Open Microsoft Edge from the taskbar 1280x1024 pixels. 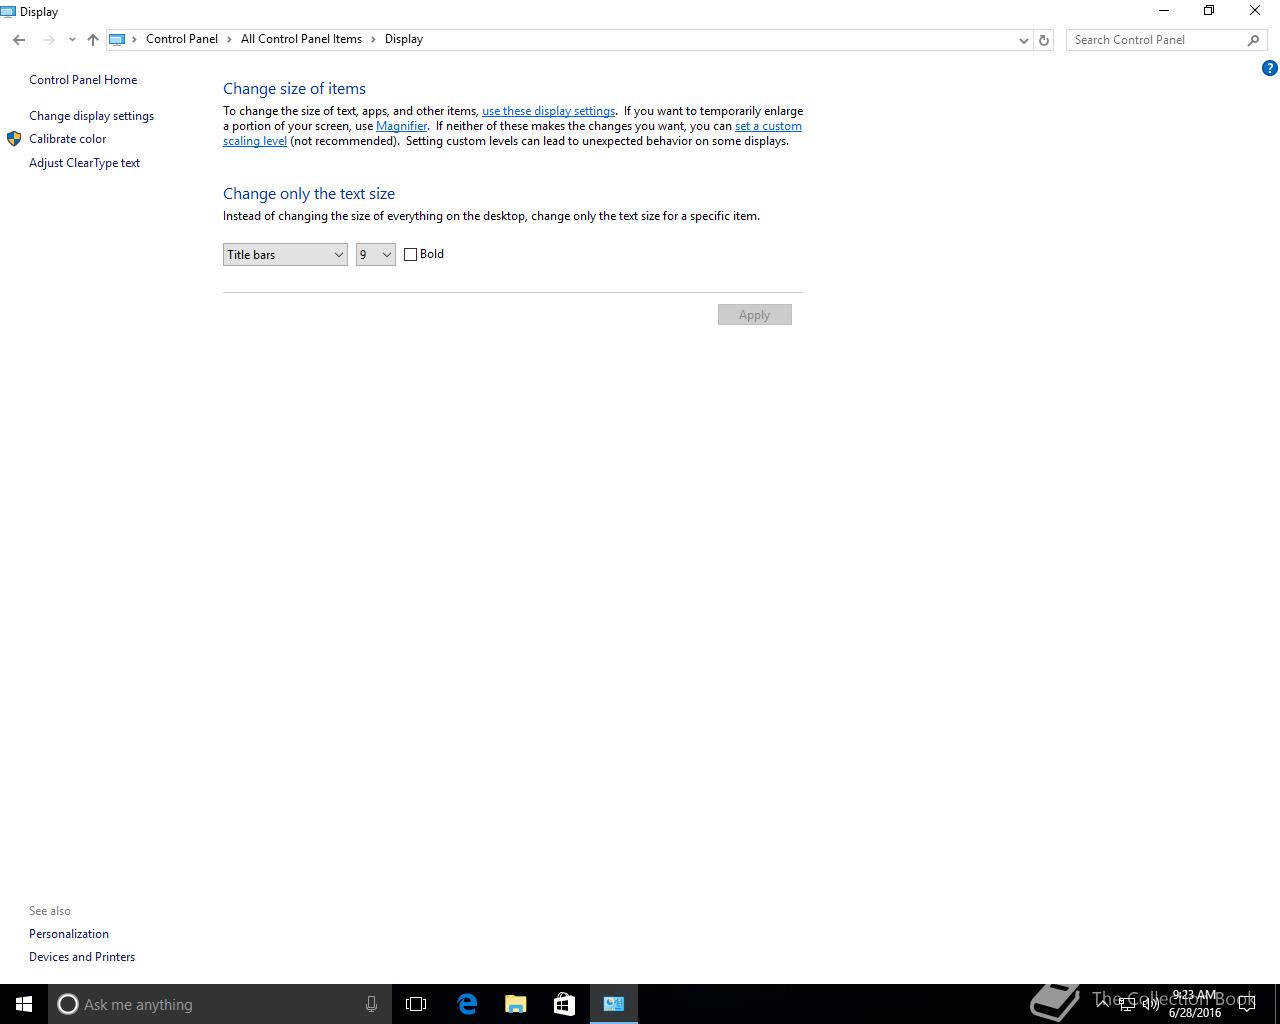(x=467, y=1004)
